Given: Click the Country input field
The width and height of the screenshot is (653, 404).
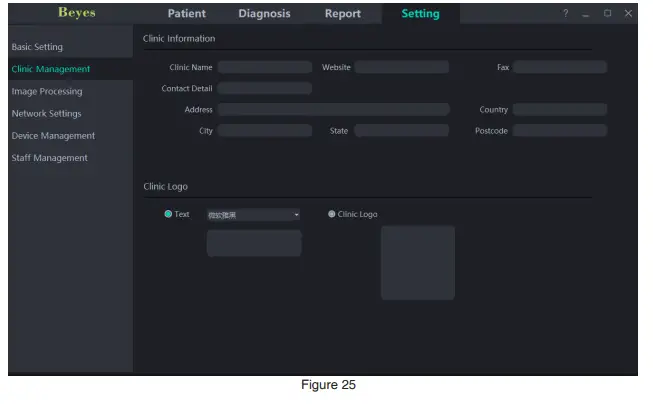Looking at the screenshot, I should [560, 110].
